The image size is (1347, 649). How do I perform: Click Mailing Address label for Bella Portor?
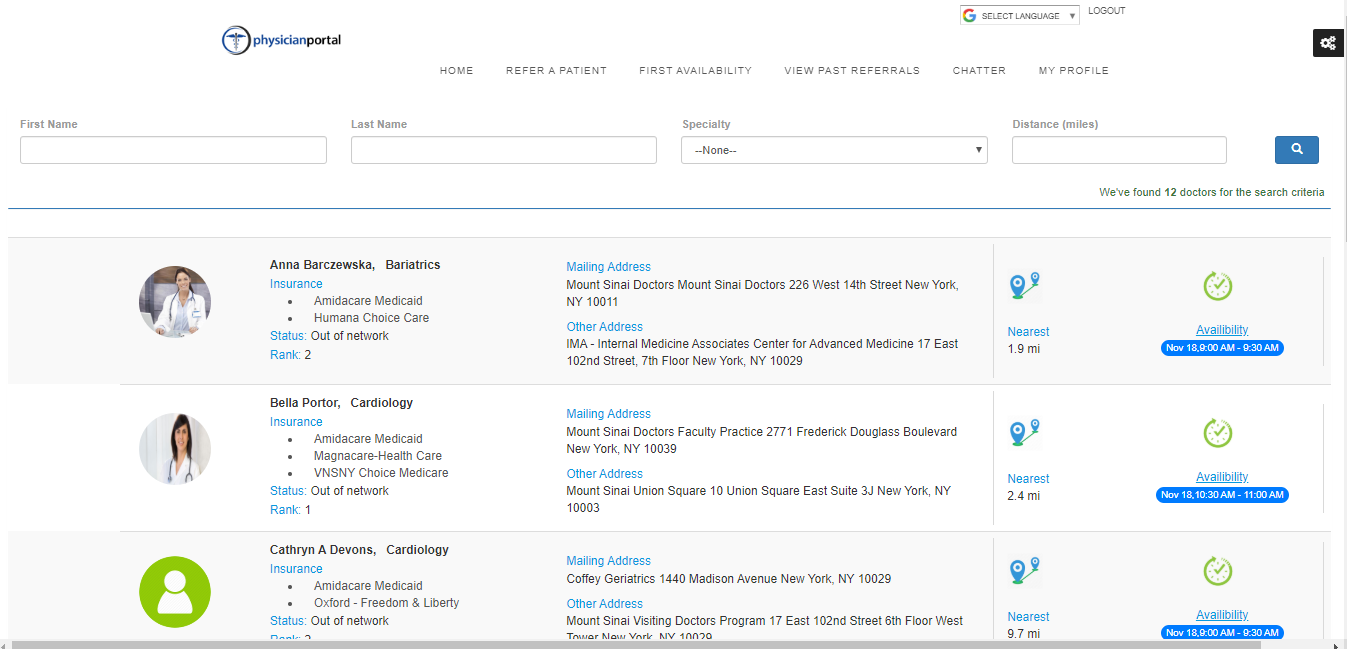[x=608, y=414]
